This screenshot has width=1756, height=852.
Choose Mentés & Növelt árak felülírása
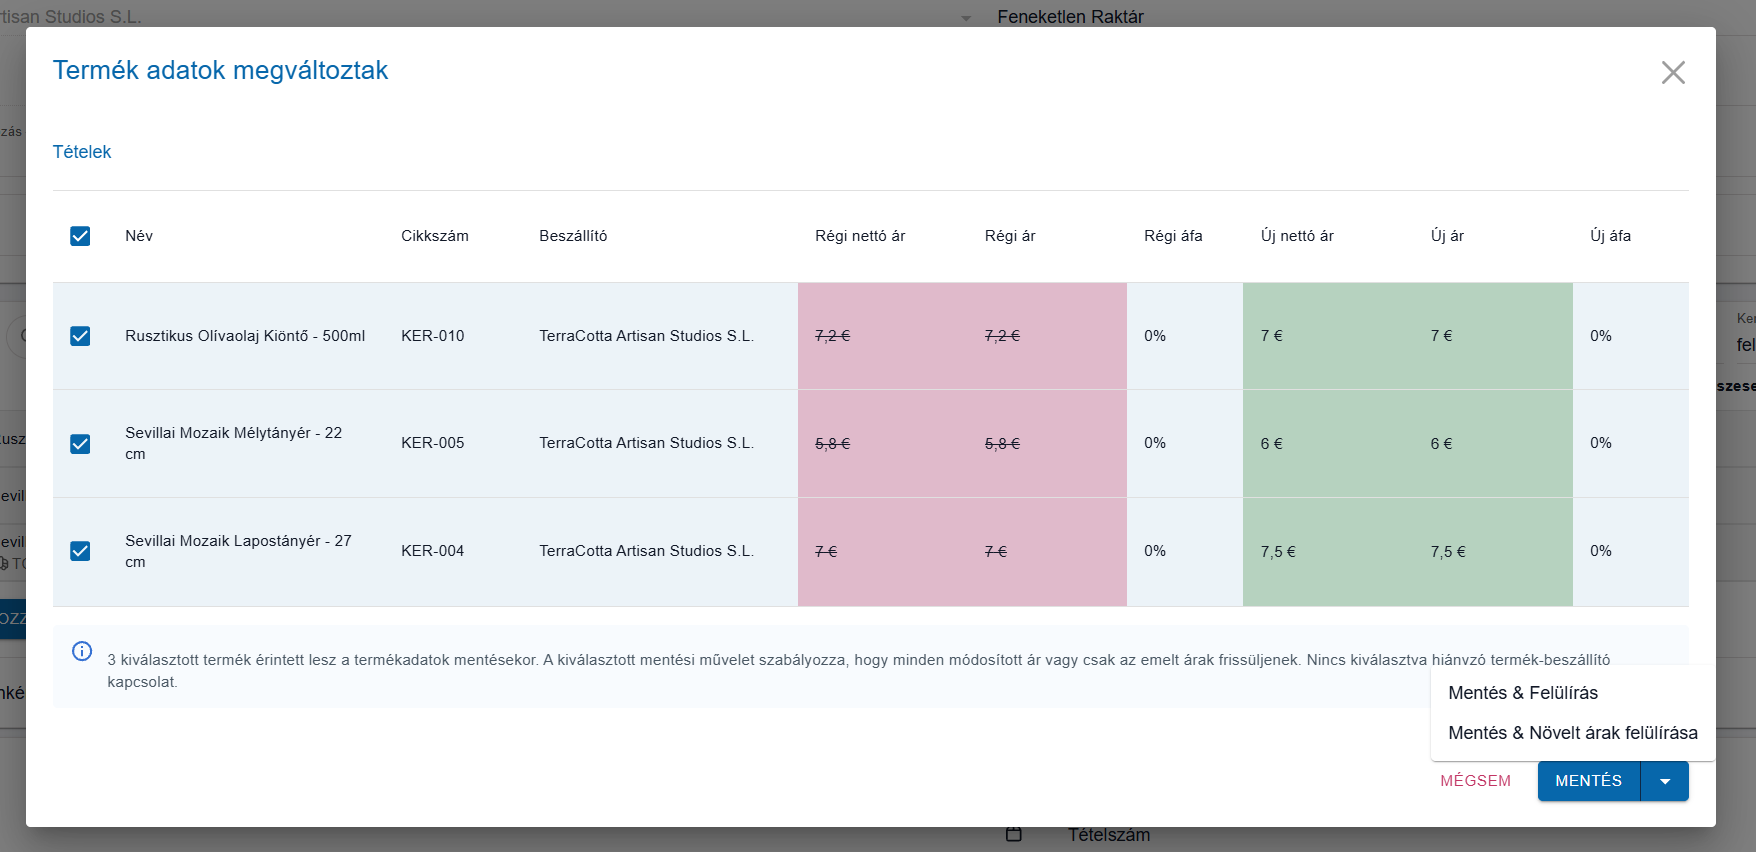pos(1573,733)
